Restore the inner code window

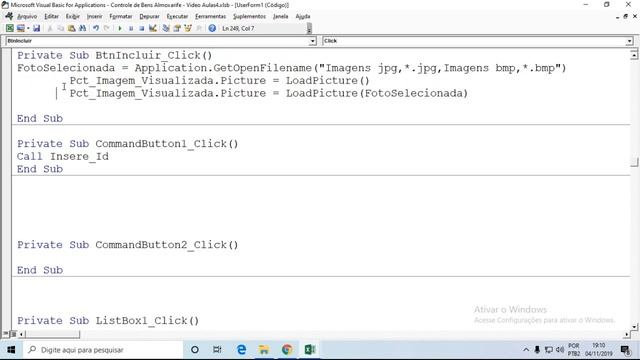click(625, 16)
